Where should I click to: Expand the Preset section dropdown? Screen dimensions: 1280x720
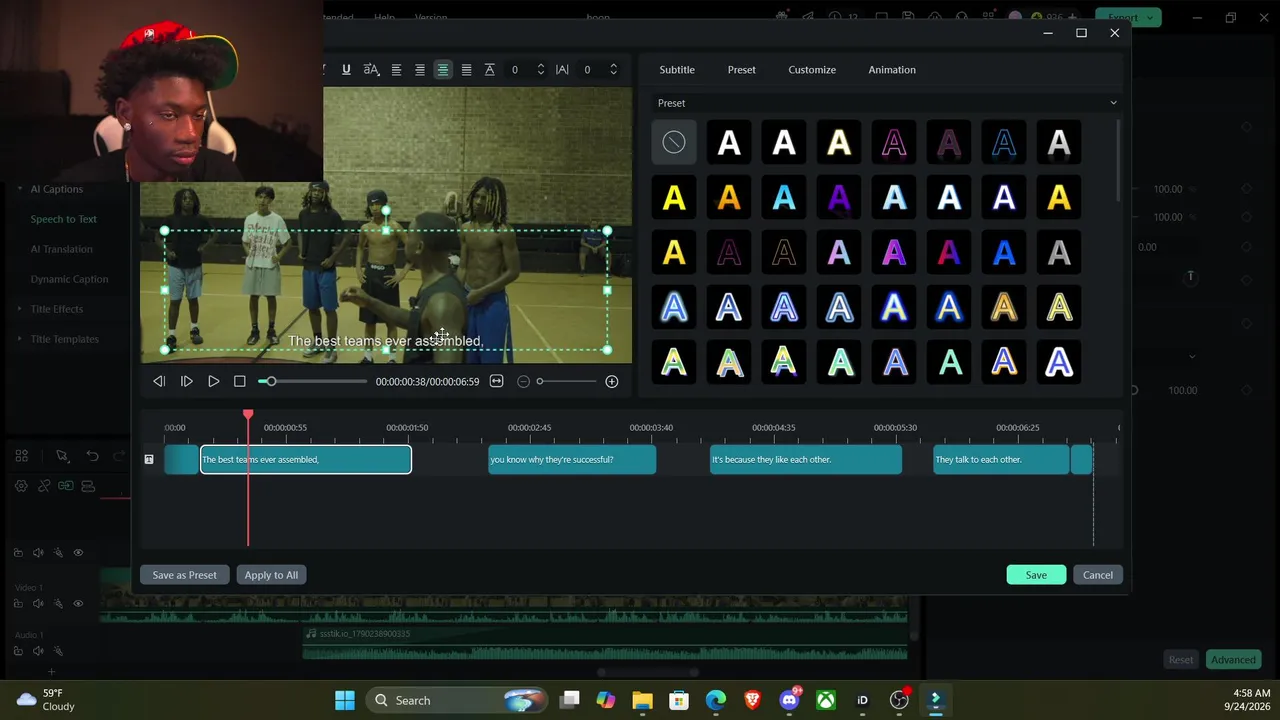click(1113, 103)
